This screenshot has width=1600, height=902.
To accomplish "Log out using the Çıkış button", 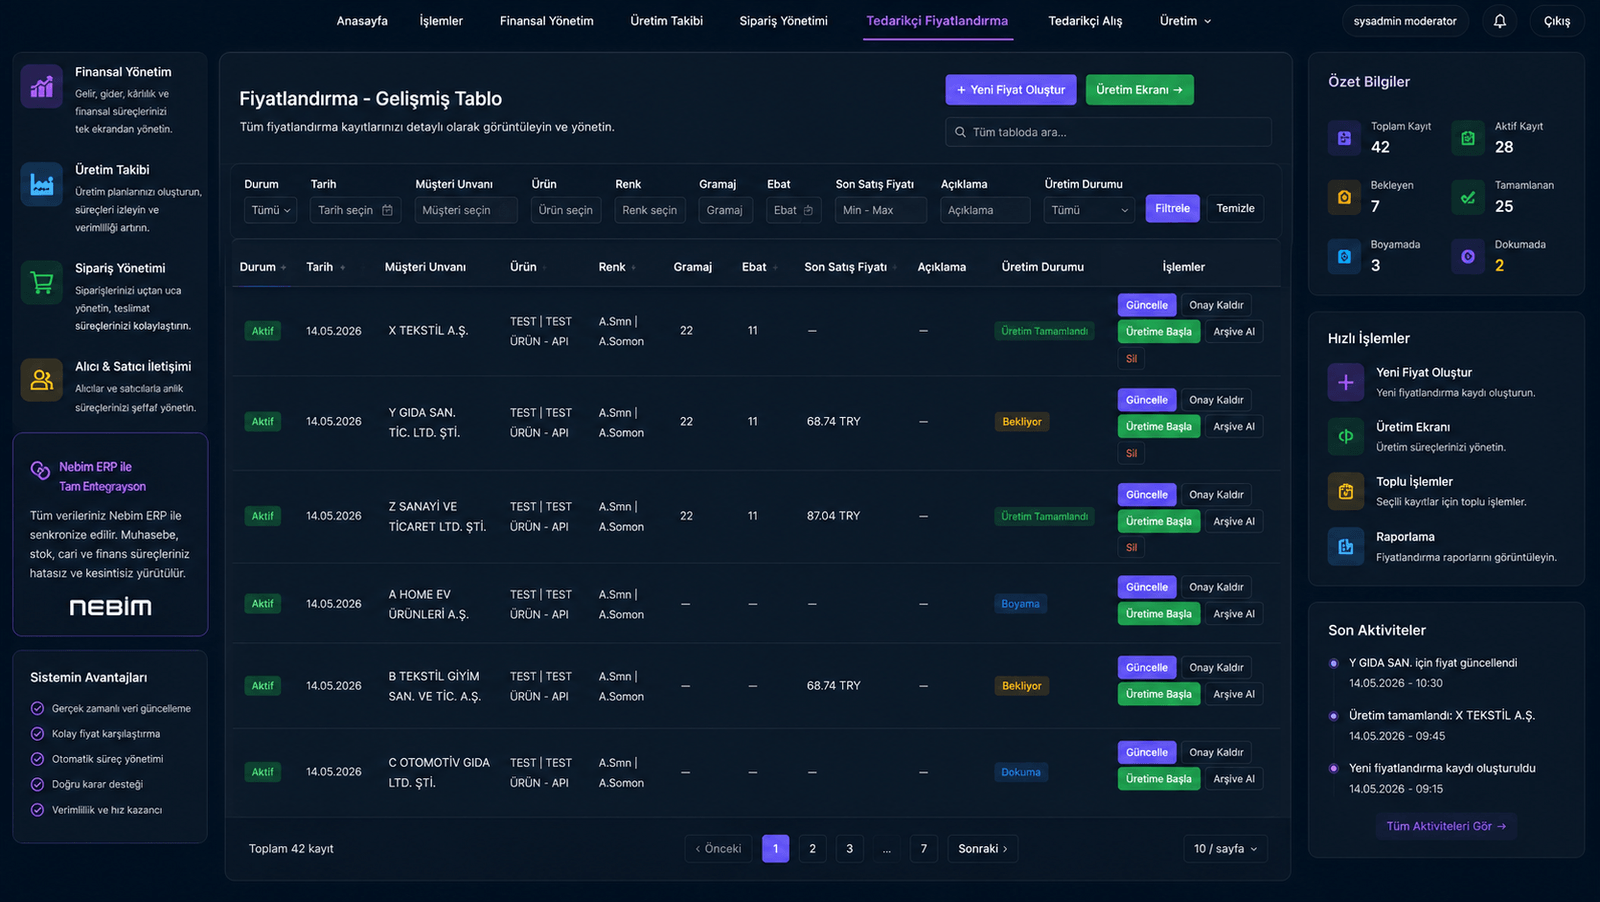I will click(1557, 21).
